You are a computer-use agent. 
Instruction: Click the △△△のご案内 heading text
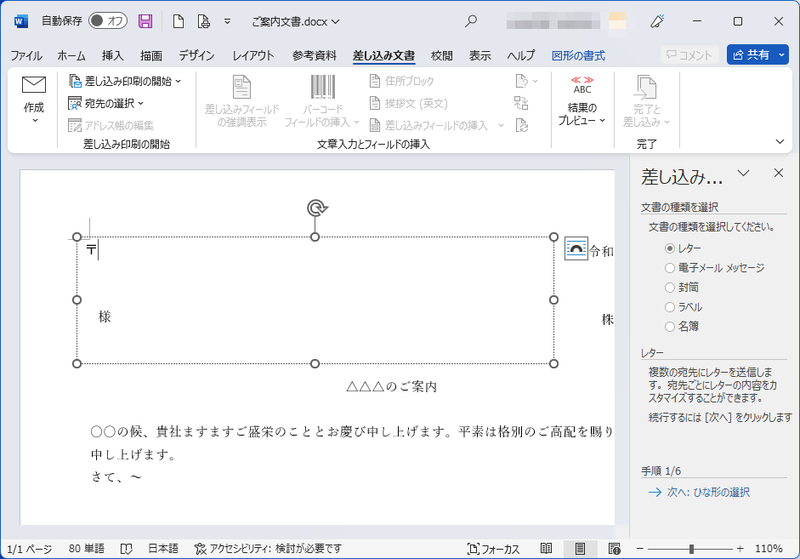click(x=391, y=387)
